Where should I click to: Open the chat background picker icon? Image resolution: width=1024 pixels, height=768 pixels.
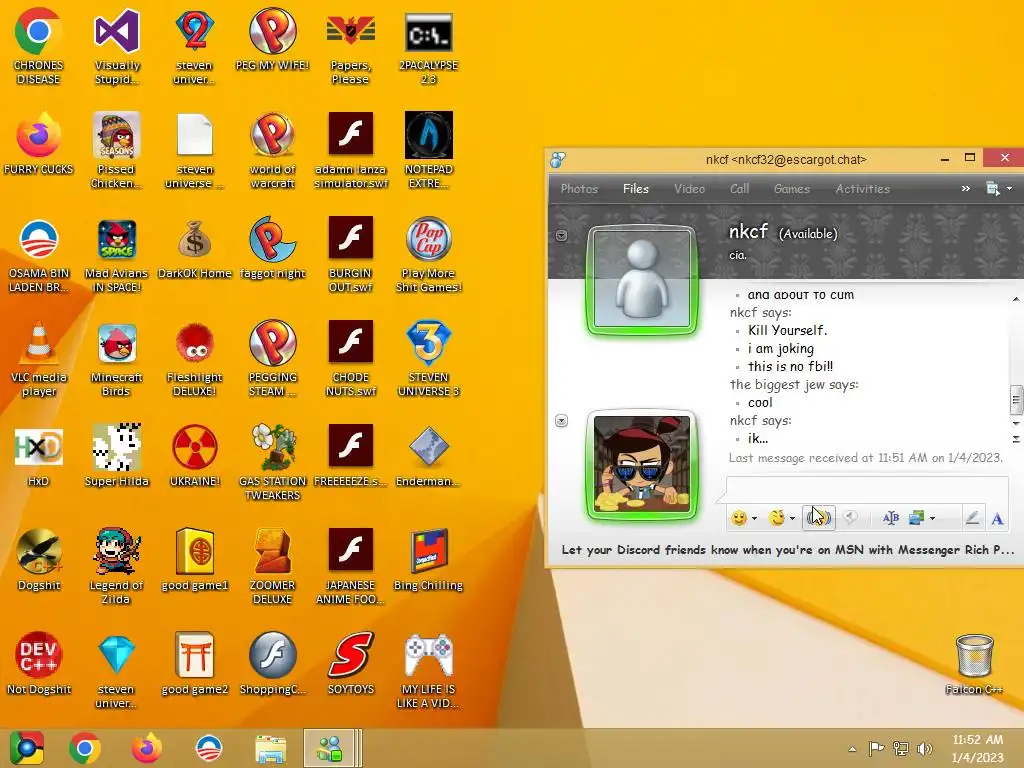click(916, 518)
